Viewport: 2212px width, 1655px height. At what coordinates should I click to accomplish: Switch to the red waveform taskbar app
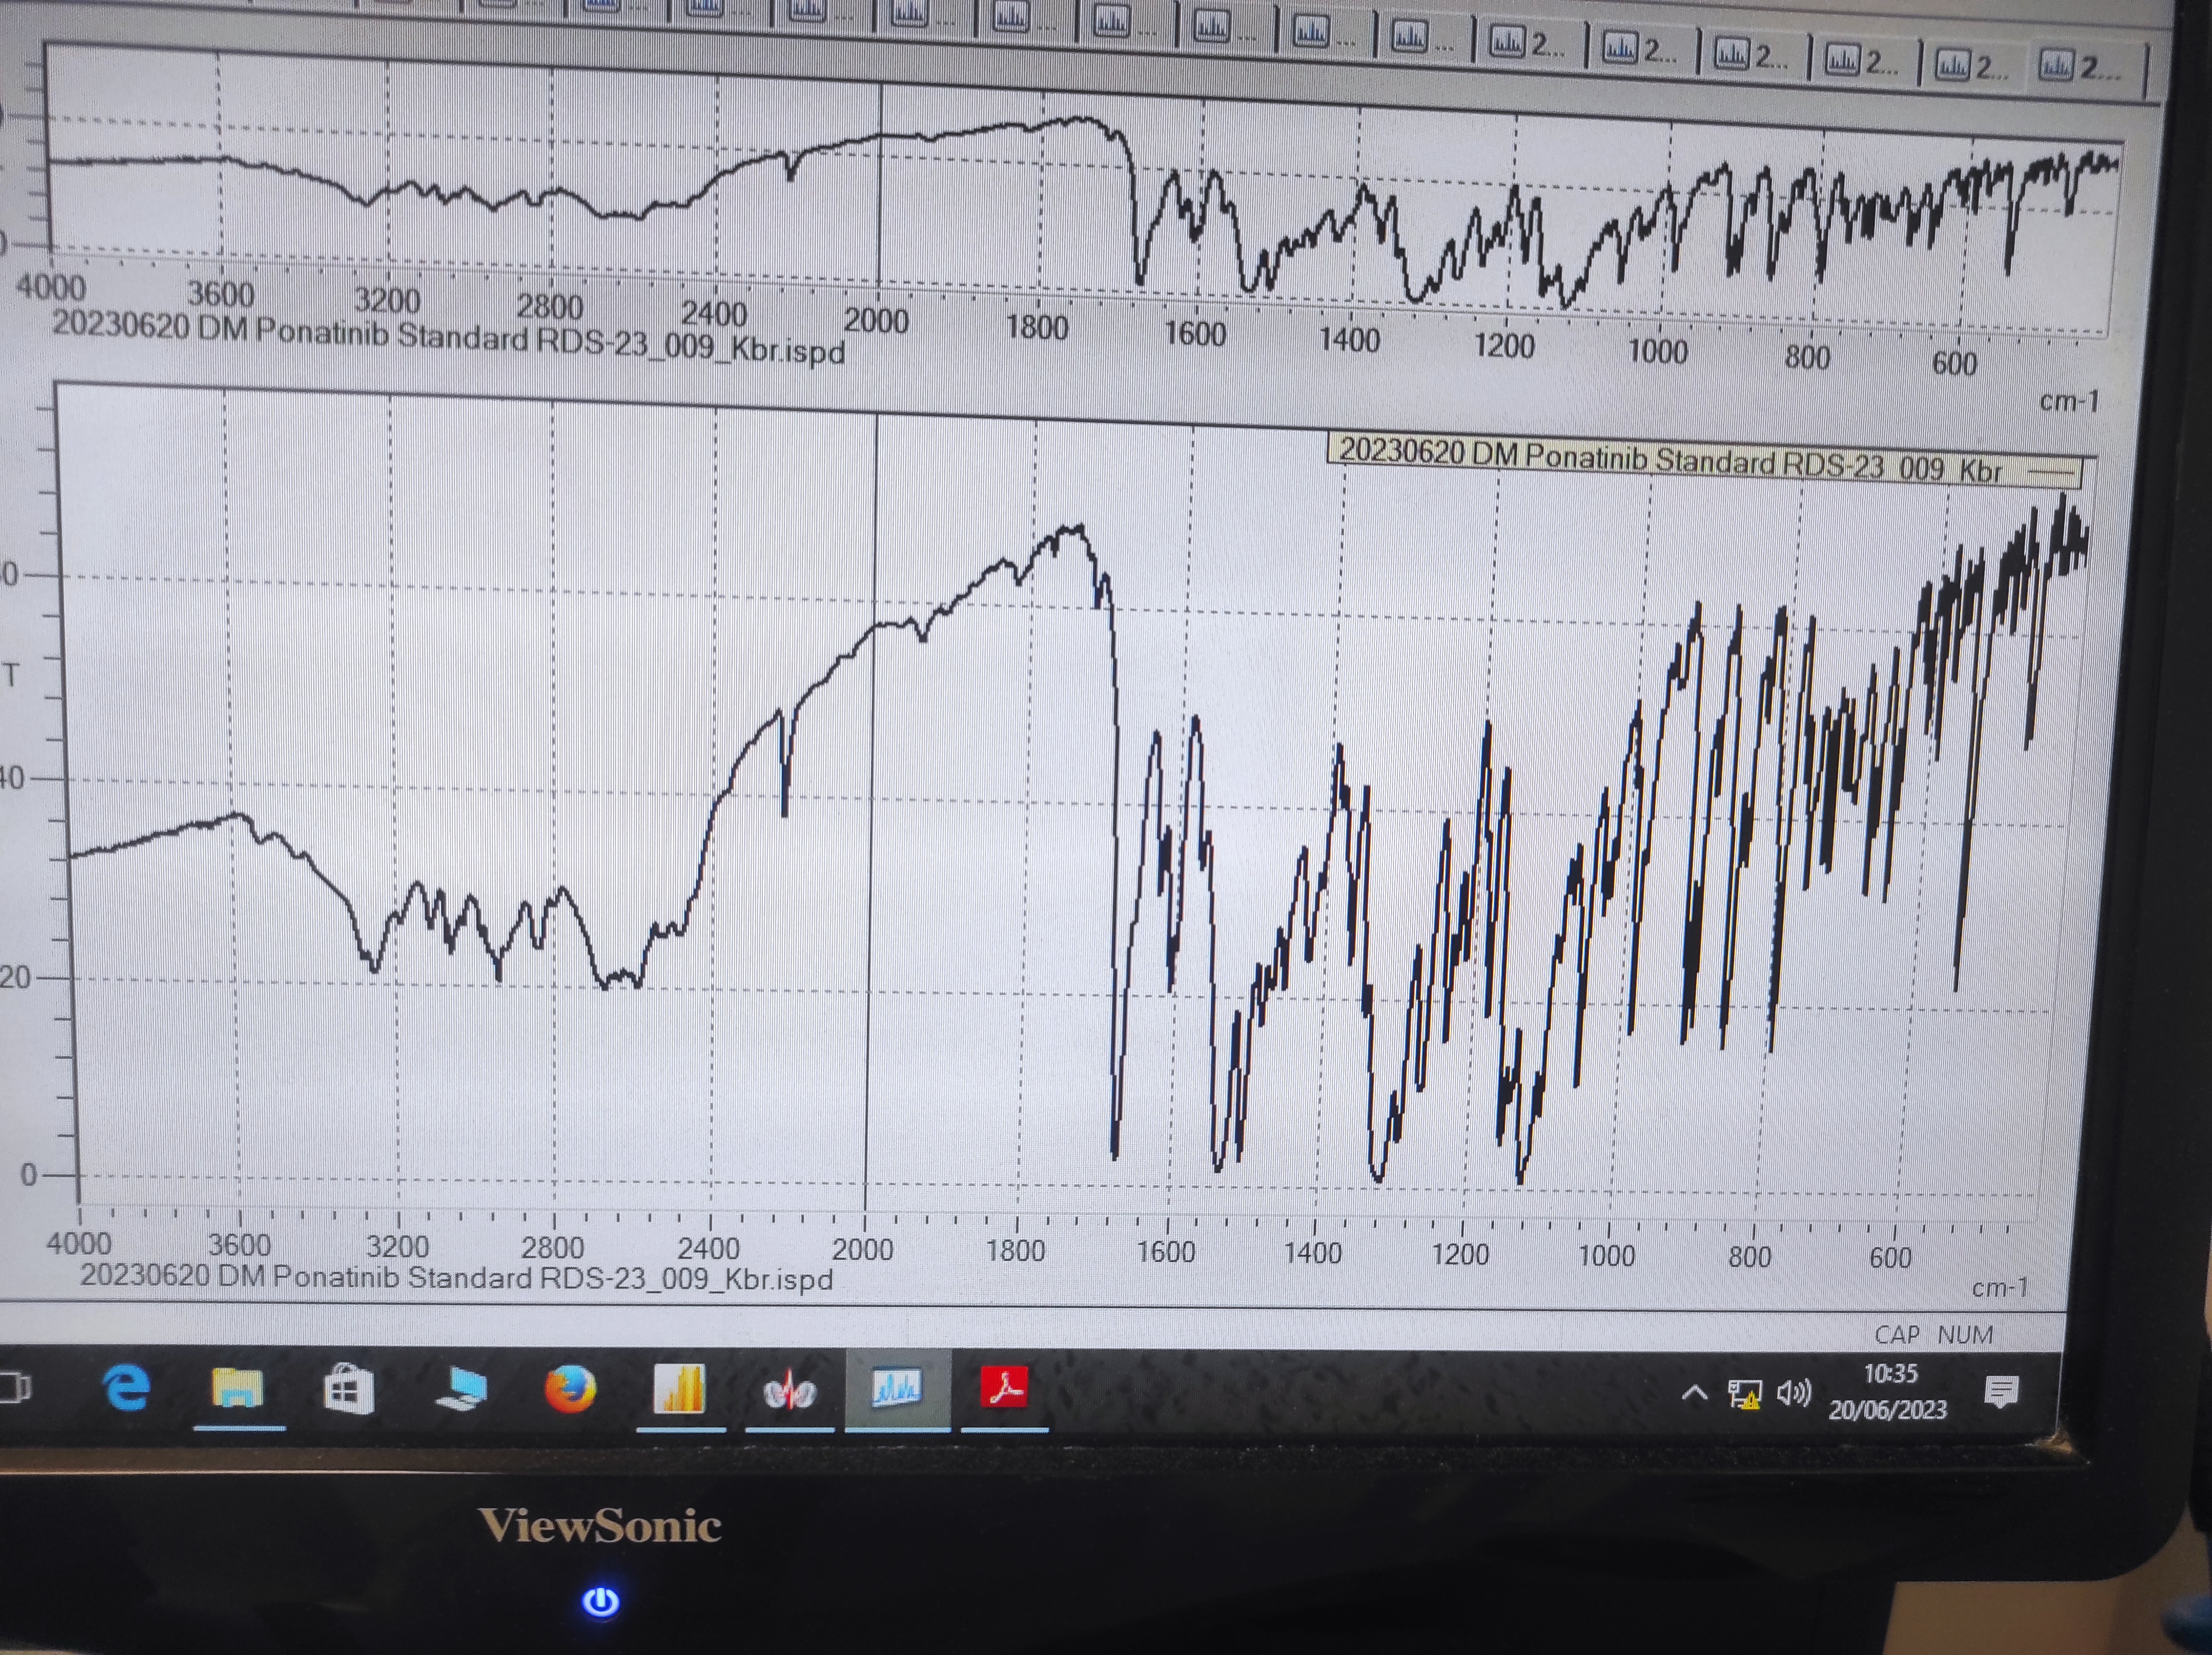click(789, 1391)
